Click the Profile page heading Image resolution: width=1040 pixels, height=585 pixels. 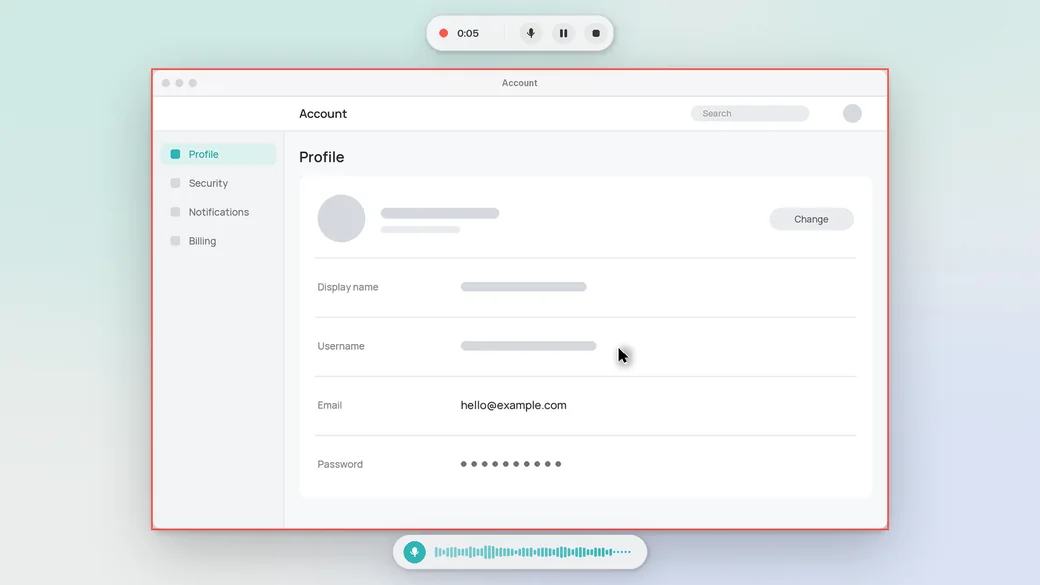pos(322,157)
